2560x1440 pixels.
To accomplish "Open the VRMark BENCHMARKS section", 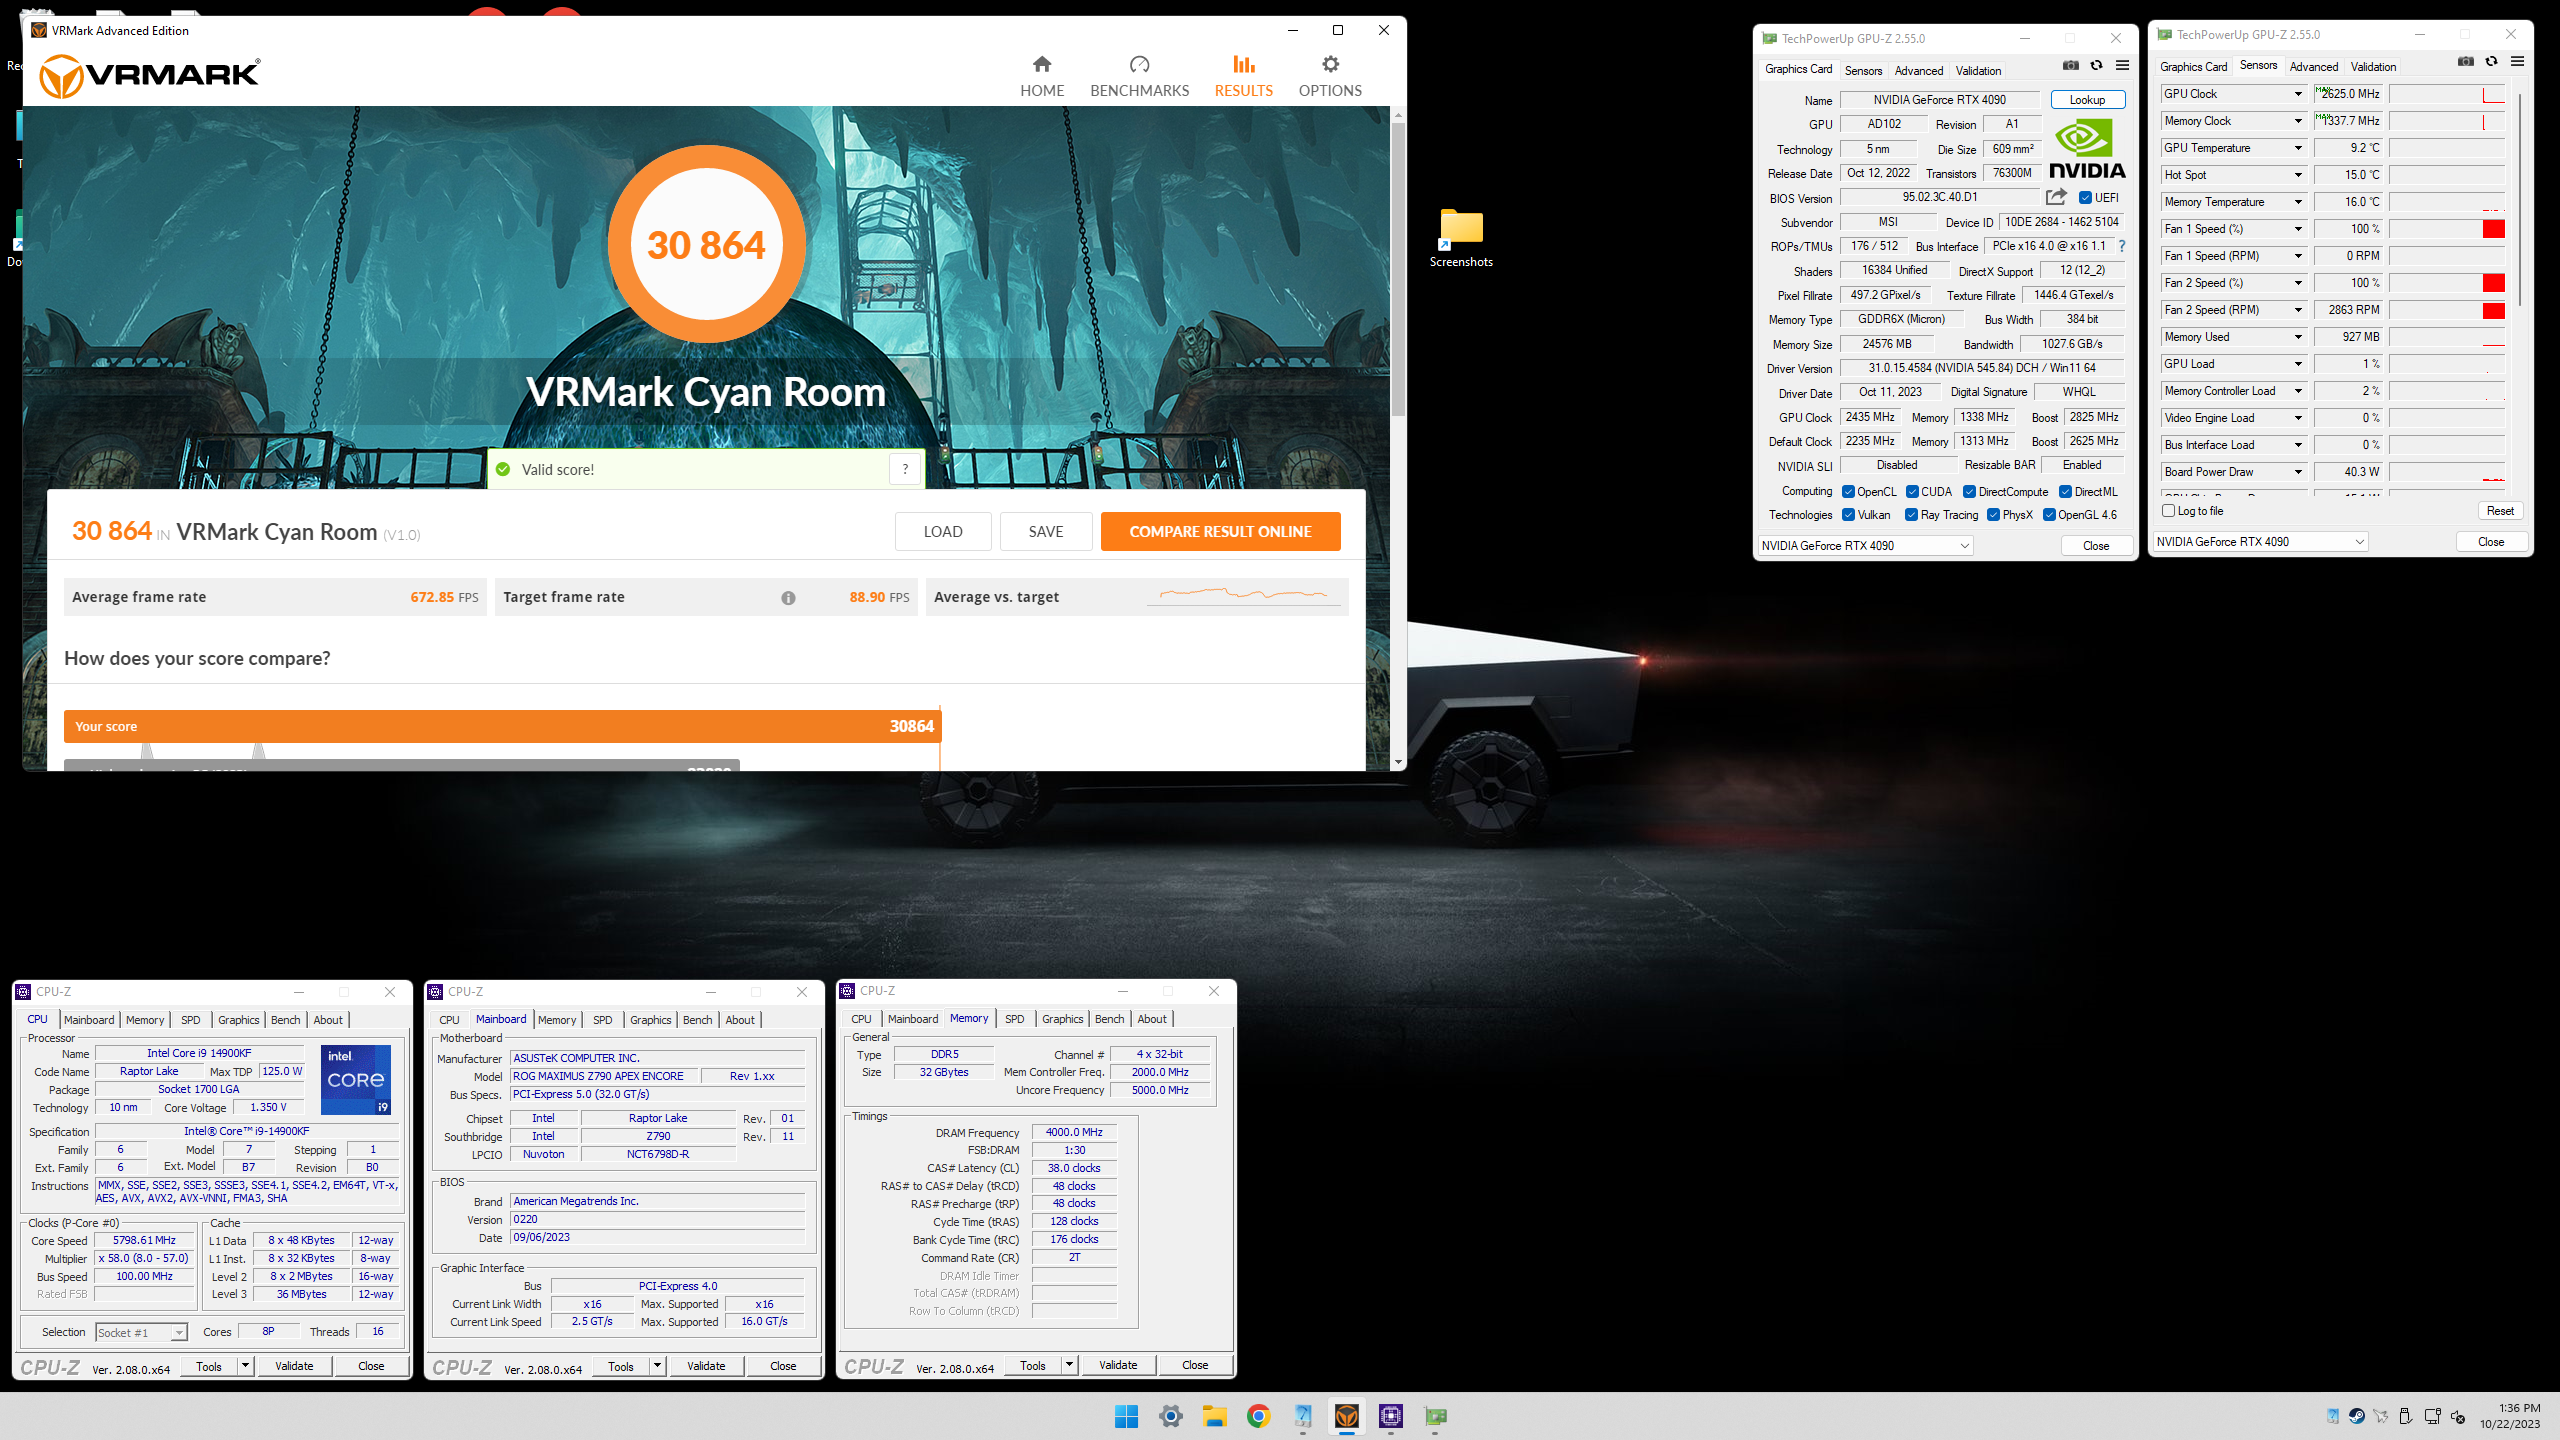I will coord(1139,76).
